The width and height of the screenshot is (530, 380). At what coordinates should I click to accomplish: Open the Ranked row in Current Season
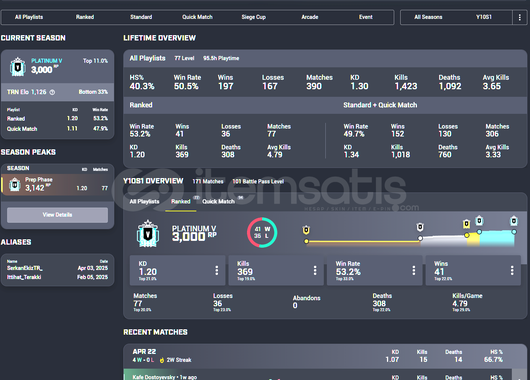coord(57,118)
